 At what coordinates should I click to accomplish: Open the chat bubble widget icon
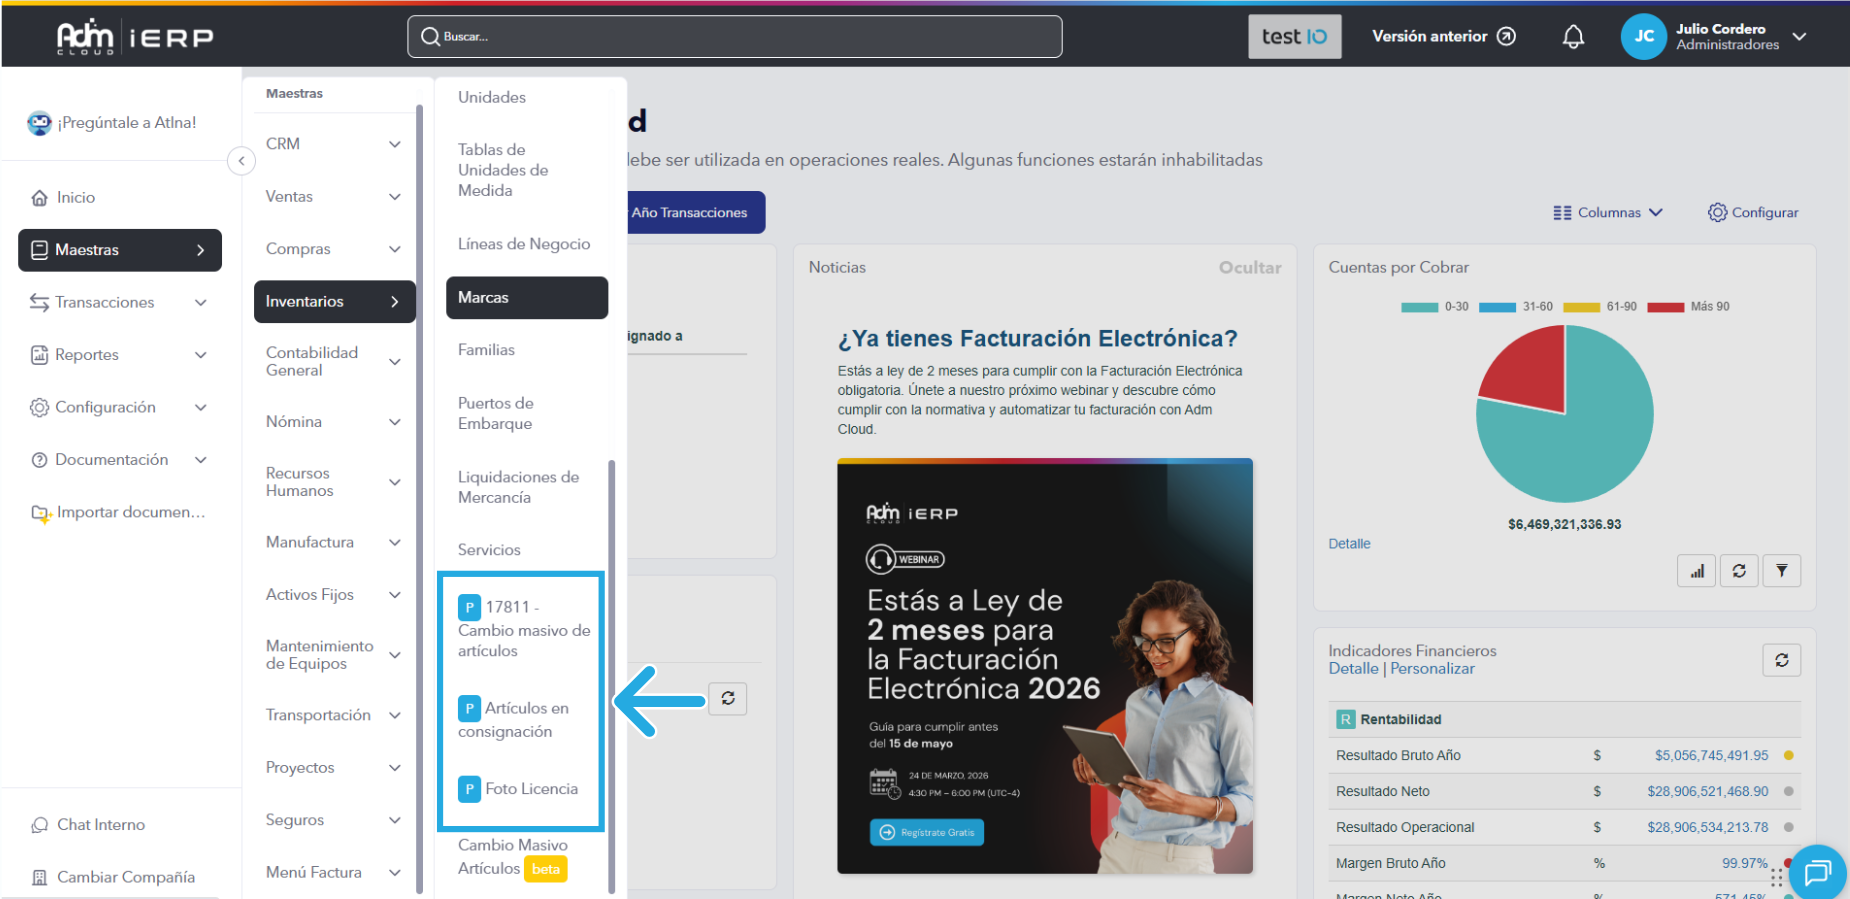pos(1817,873)
